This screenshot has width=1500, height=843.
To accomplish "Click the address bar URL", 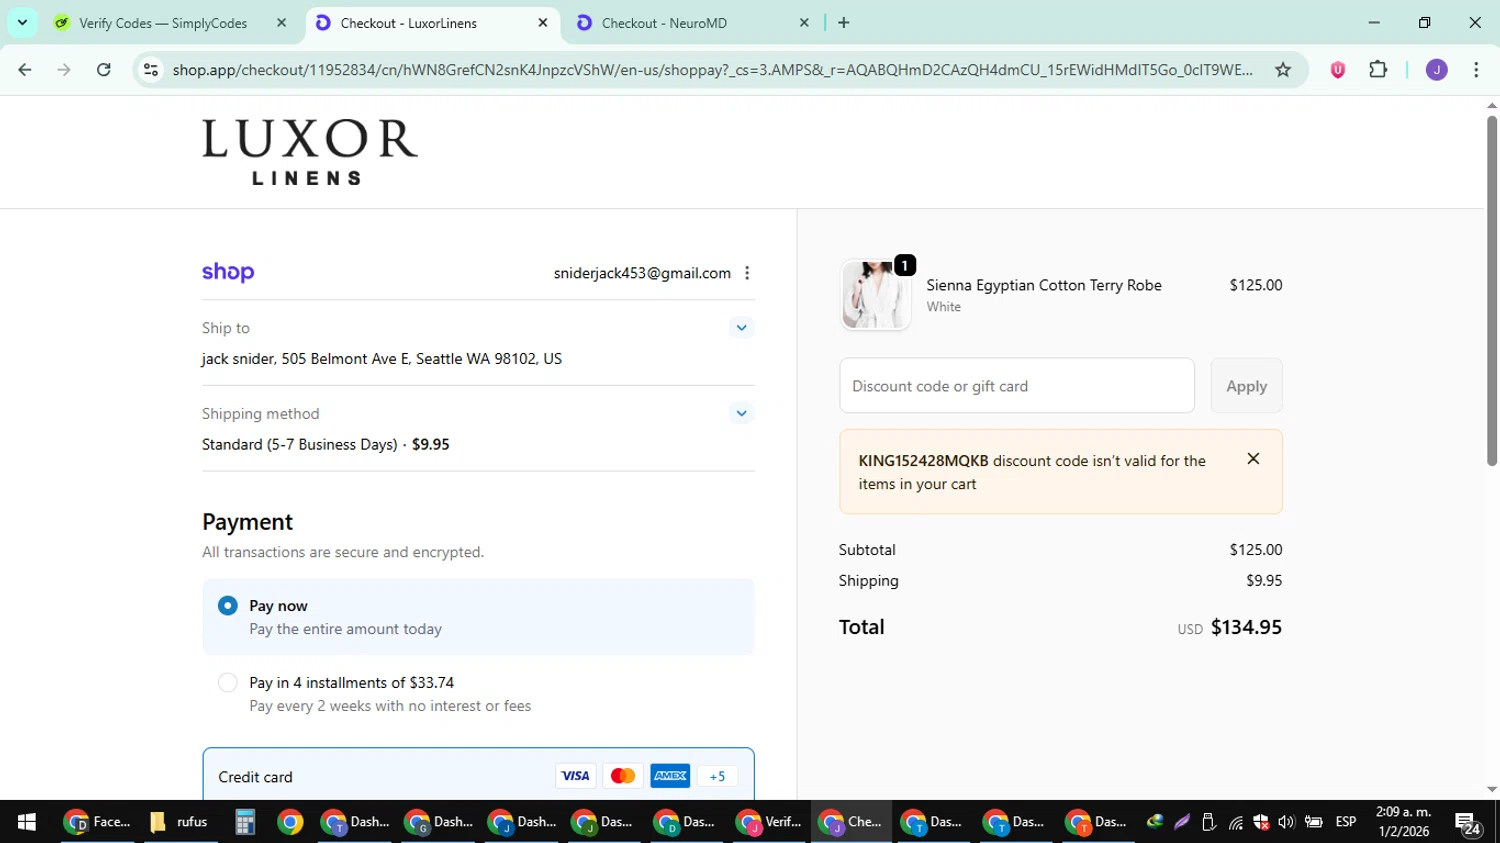I will (712, 70).
